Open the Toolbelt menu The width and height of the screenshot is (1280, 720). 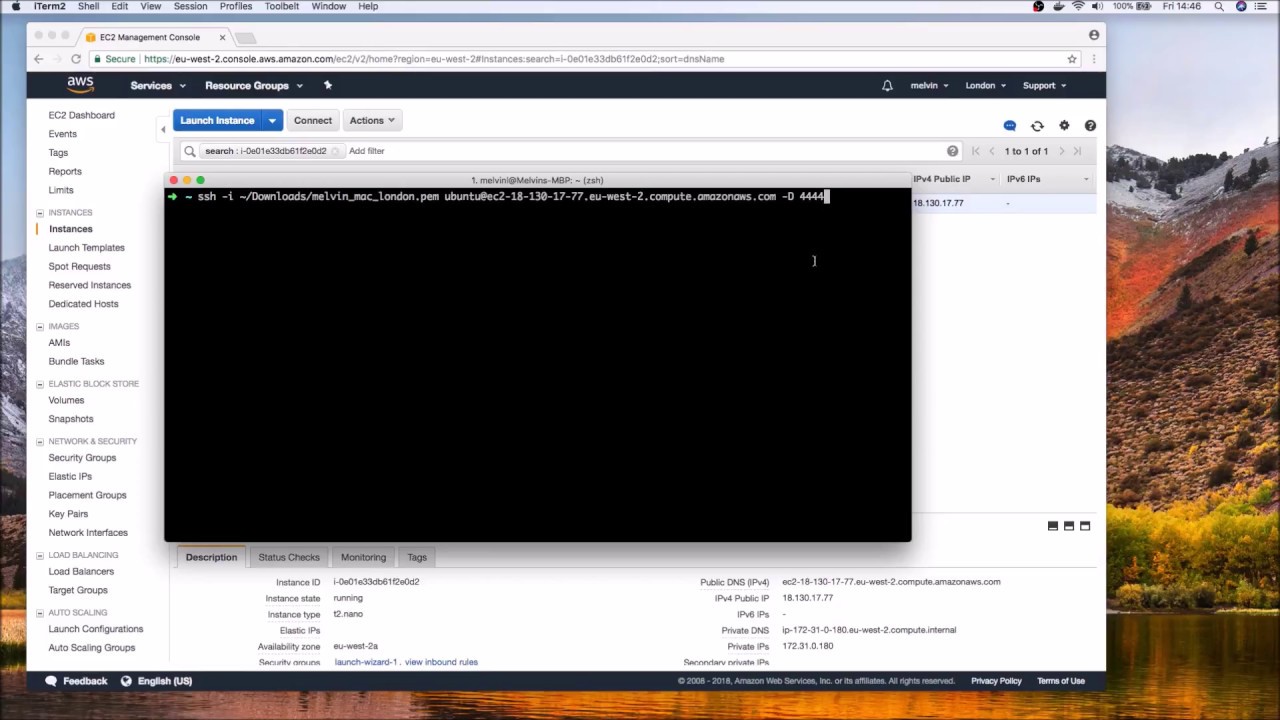click(x=282, y=6)
